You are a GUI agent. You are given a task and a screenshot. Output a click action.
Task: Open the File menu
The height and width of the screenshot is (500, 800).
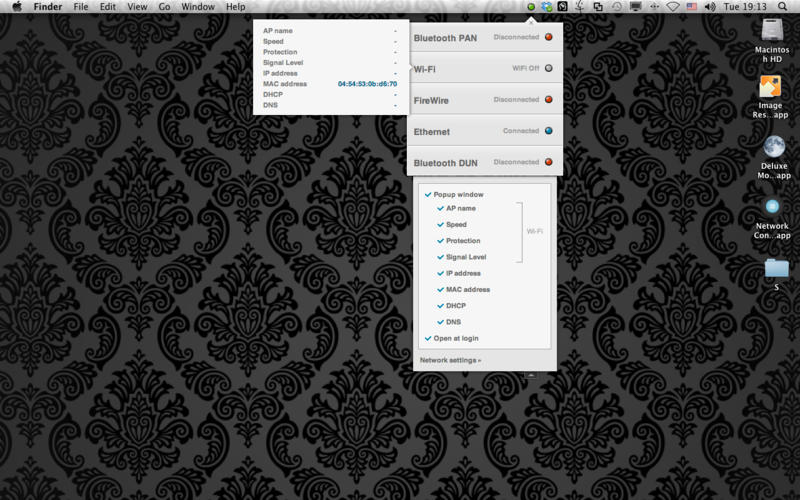click(x=81, y=7)
